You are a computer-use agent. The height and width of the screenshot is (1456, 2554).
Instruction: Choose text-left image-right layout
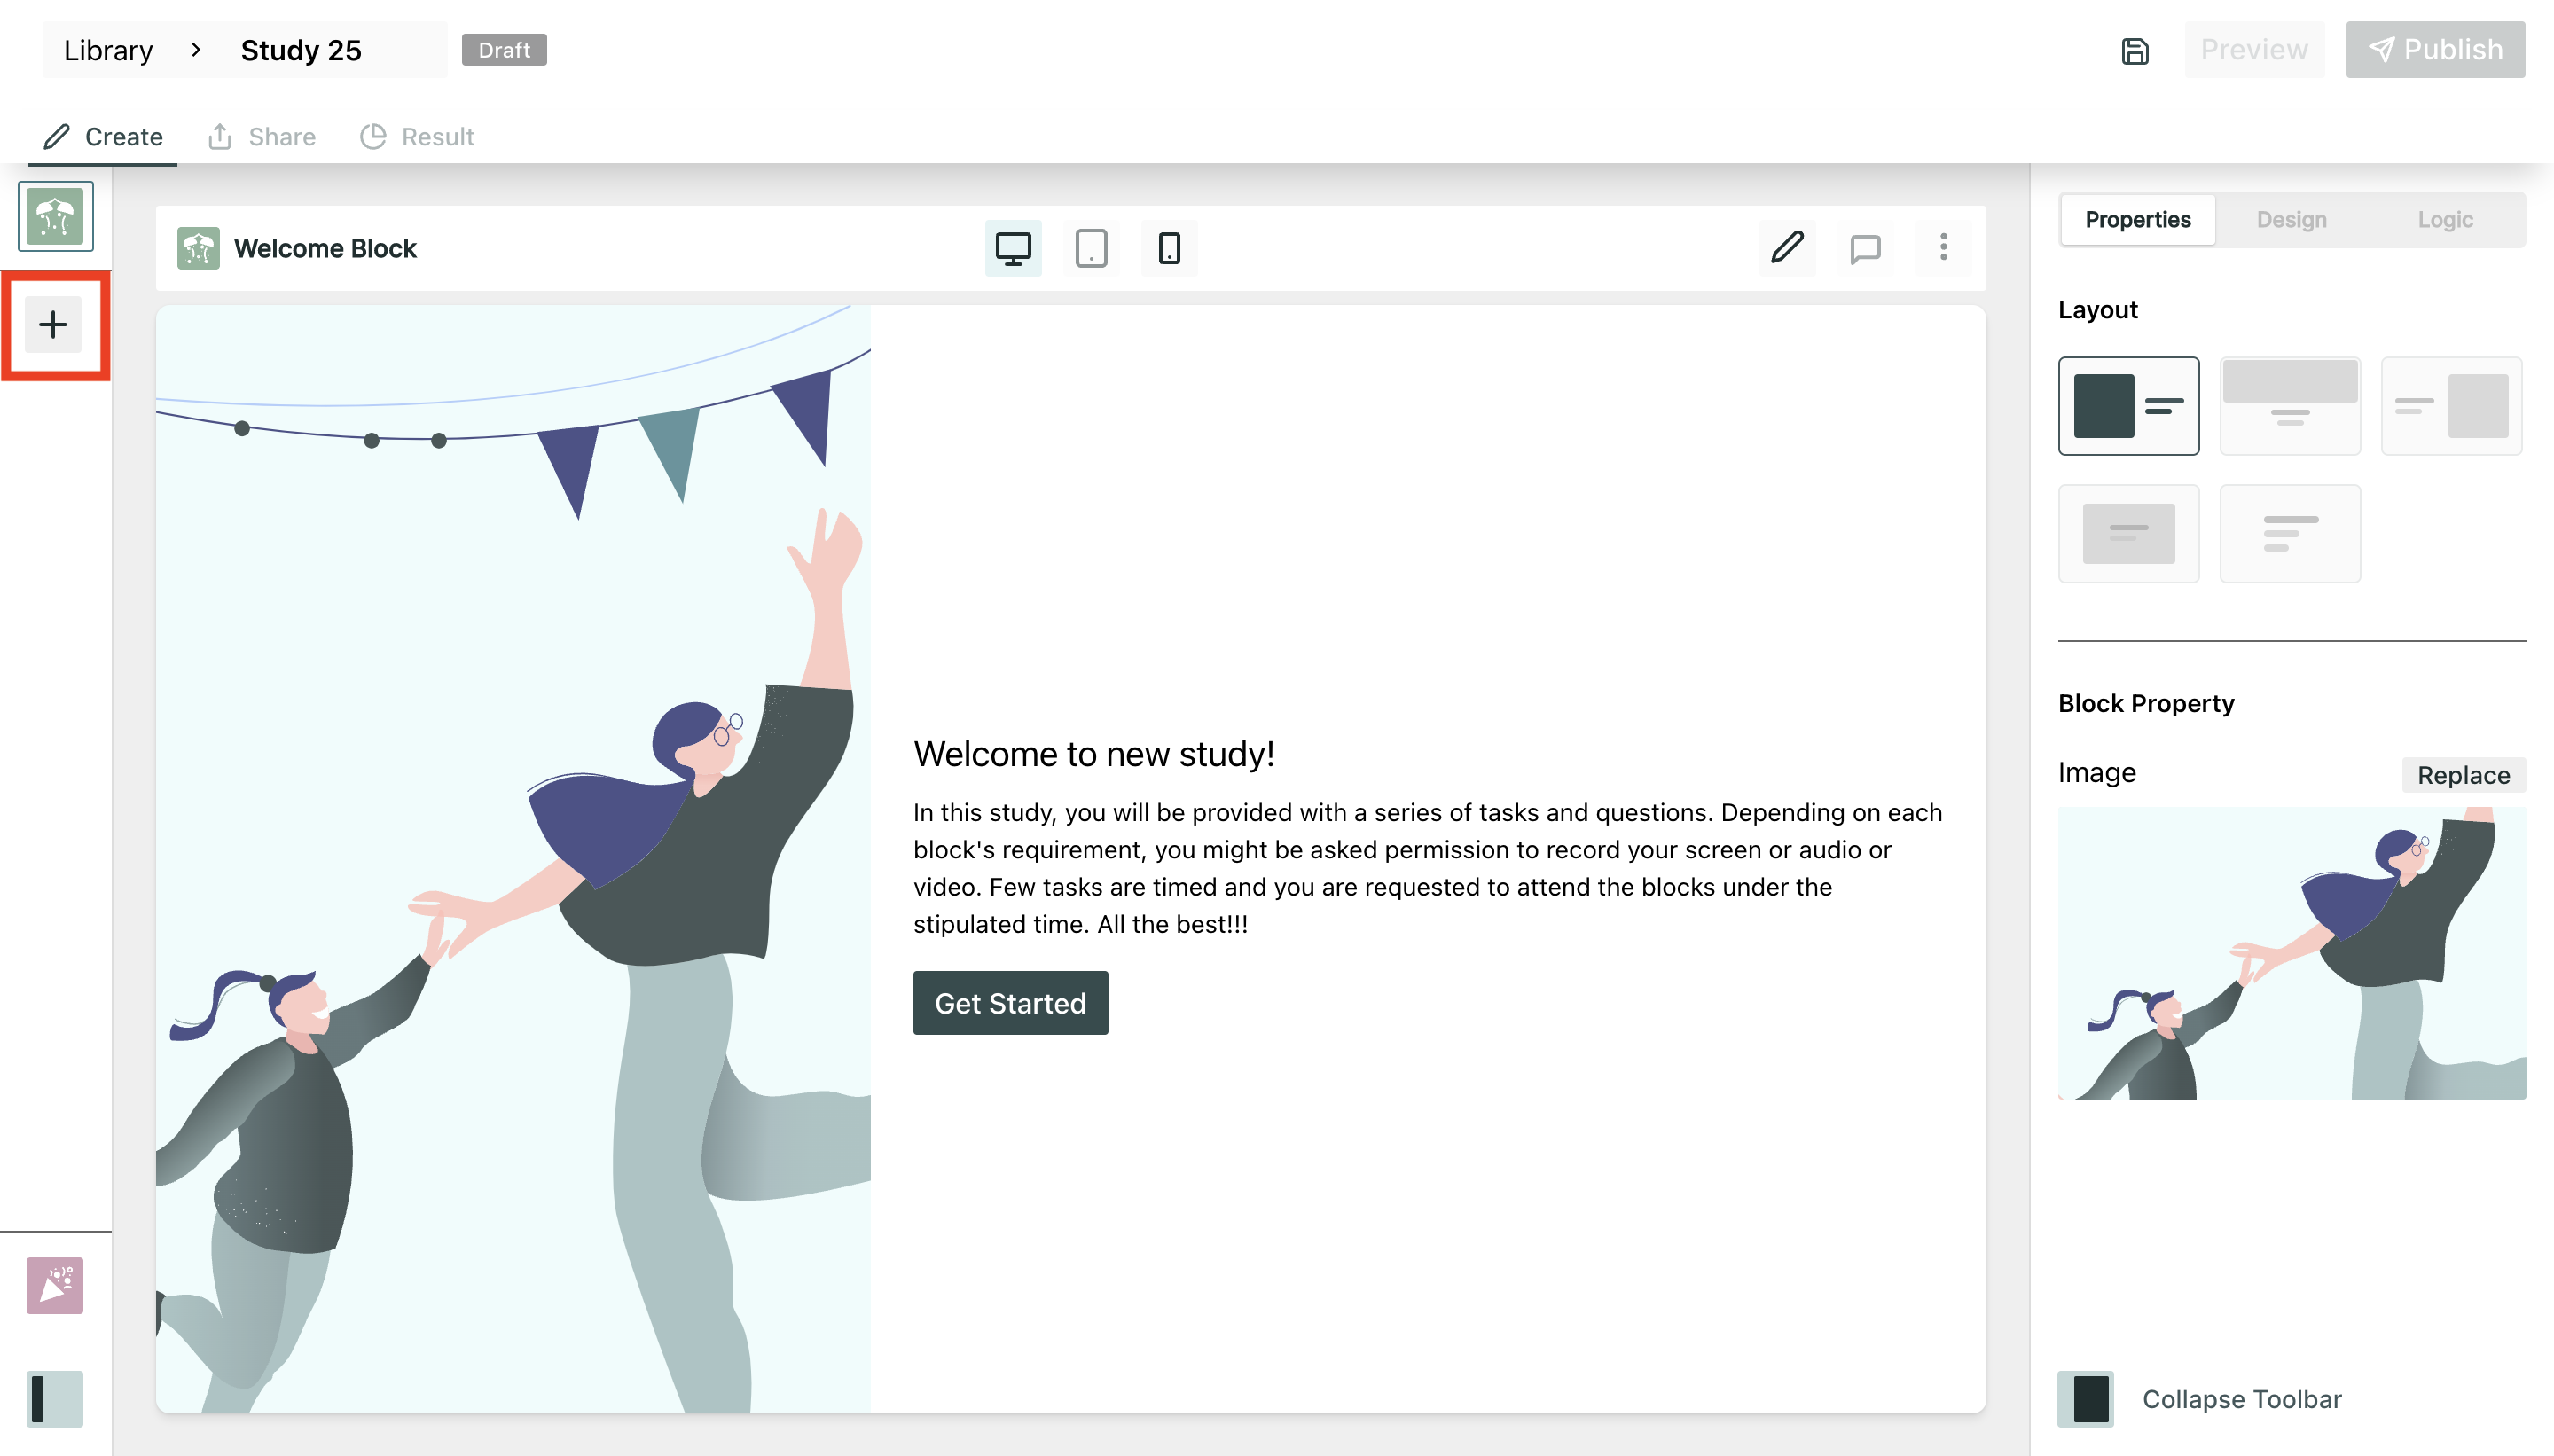[2451, 406]
